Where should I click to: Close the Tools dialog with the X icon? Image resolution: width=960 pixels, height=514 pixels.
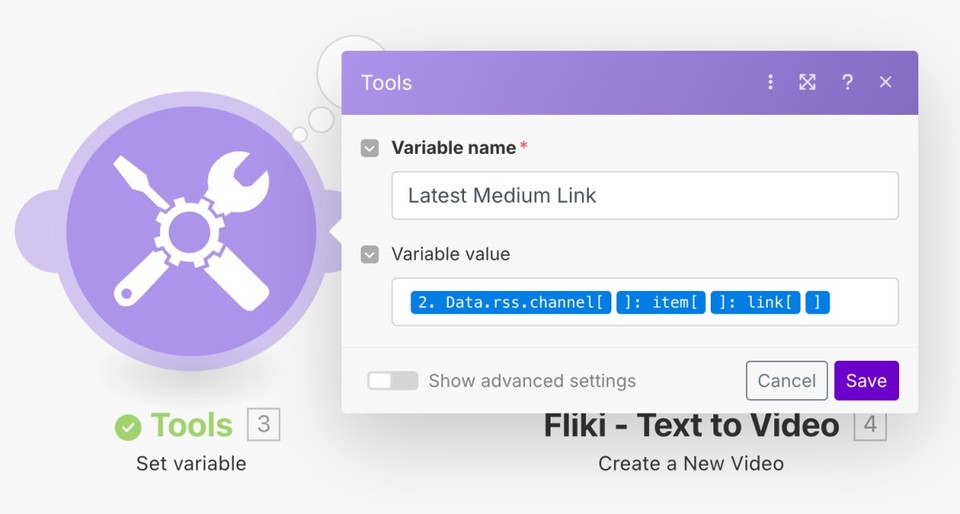(885, 82)
